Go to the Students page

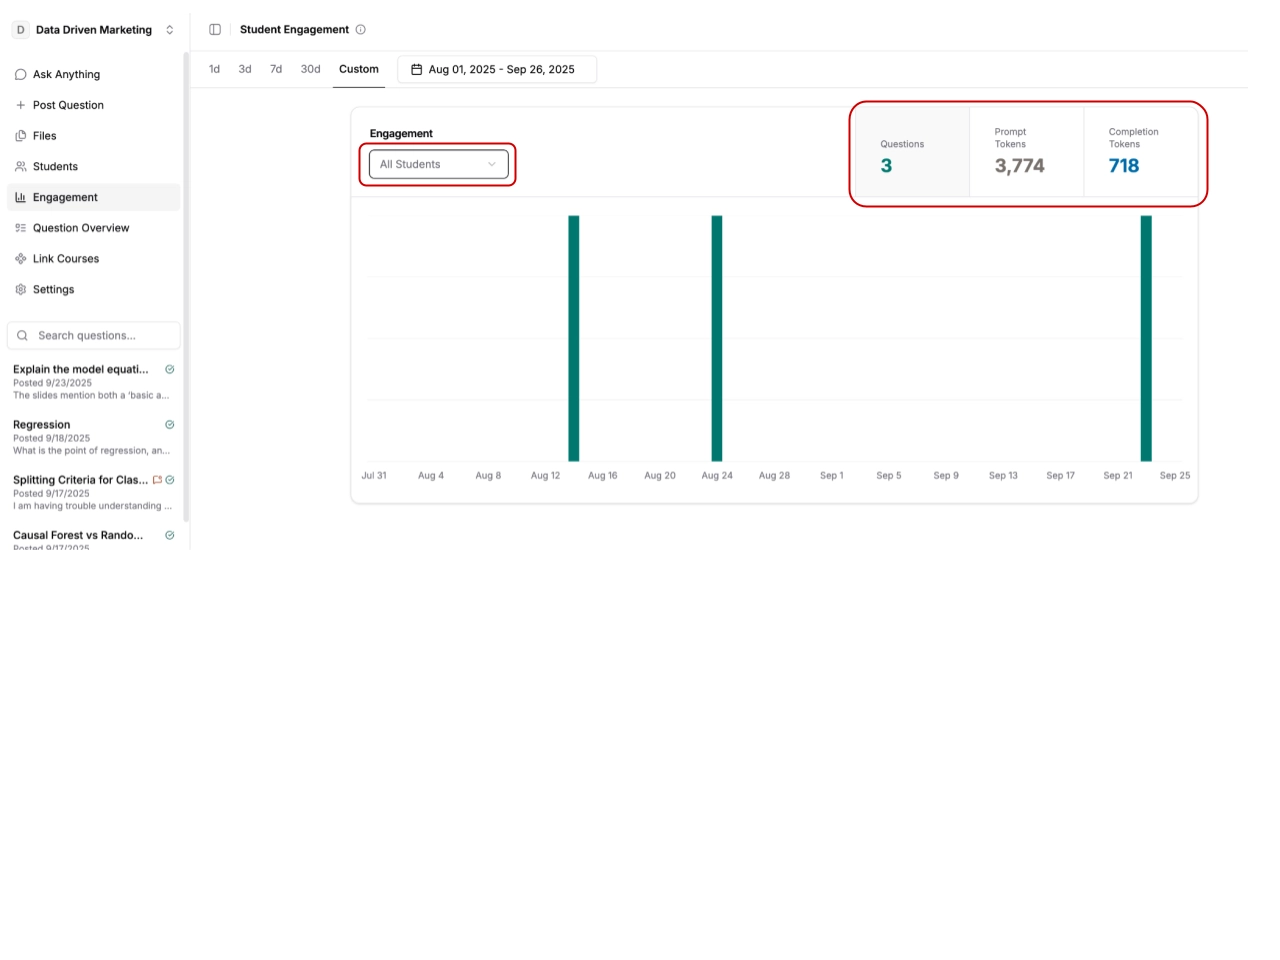click(55, 167)
